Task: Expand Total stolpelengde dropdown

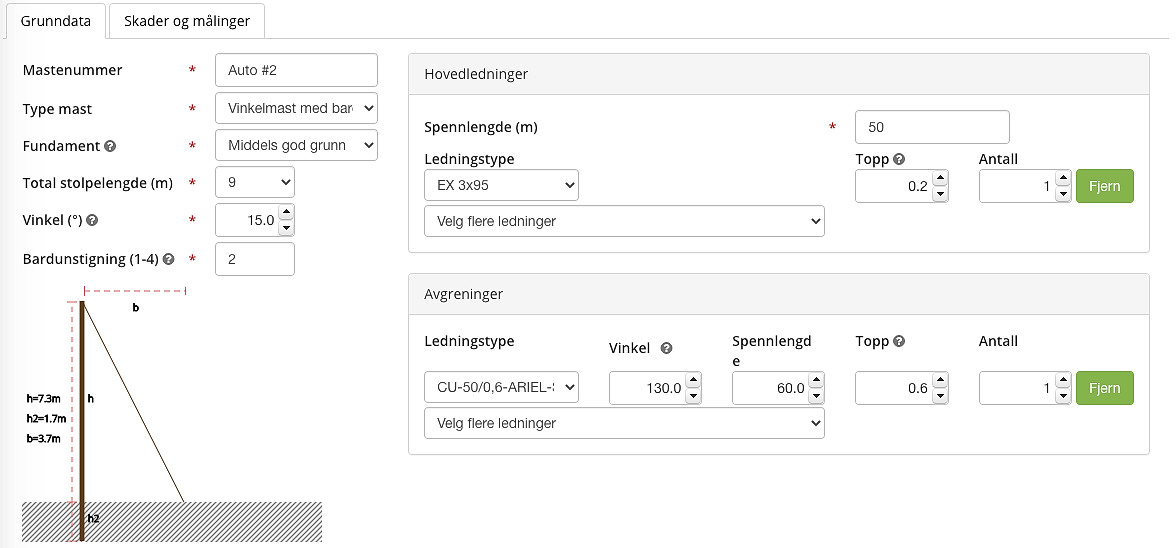Action: click(x=255, y=183)
